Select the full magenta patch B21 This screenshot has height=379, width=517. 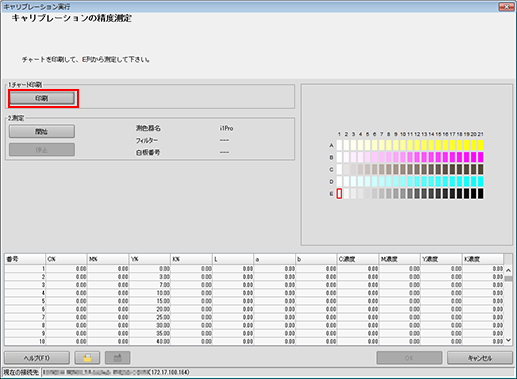click(481, 157)
